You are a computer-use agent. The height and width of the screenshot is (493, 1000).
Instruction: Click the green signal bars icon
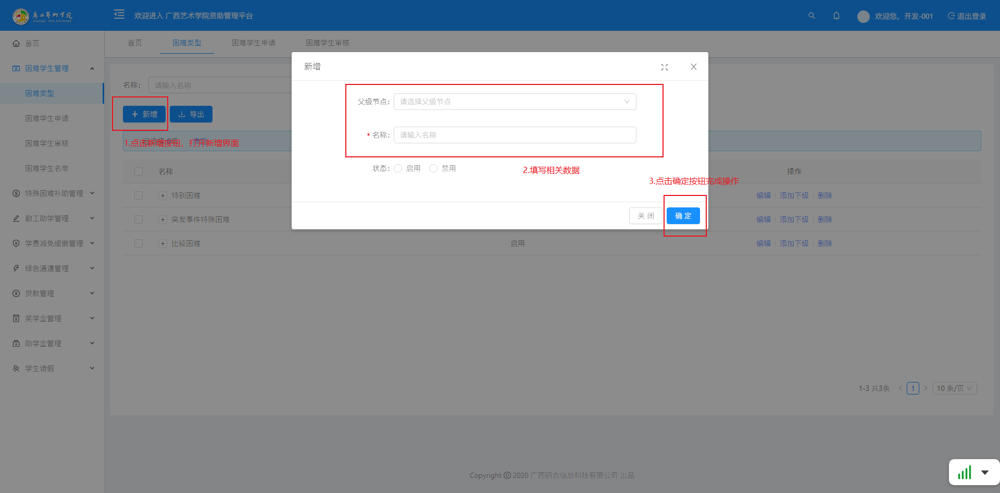click(964, 473)
